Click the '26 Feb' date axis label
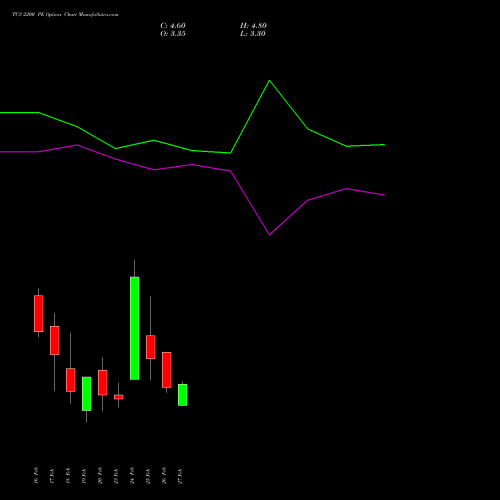The image size is (500, 500). [164, 476]
